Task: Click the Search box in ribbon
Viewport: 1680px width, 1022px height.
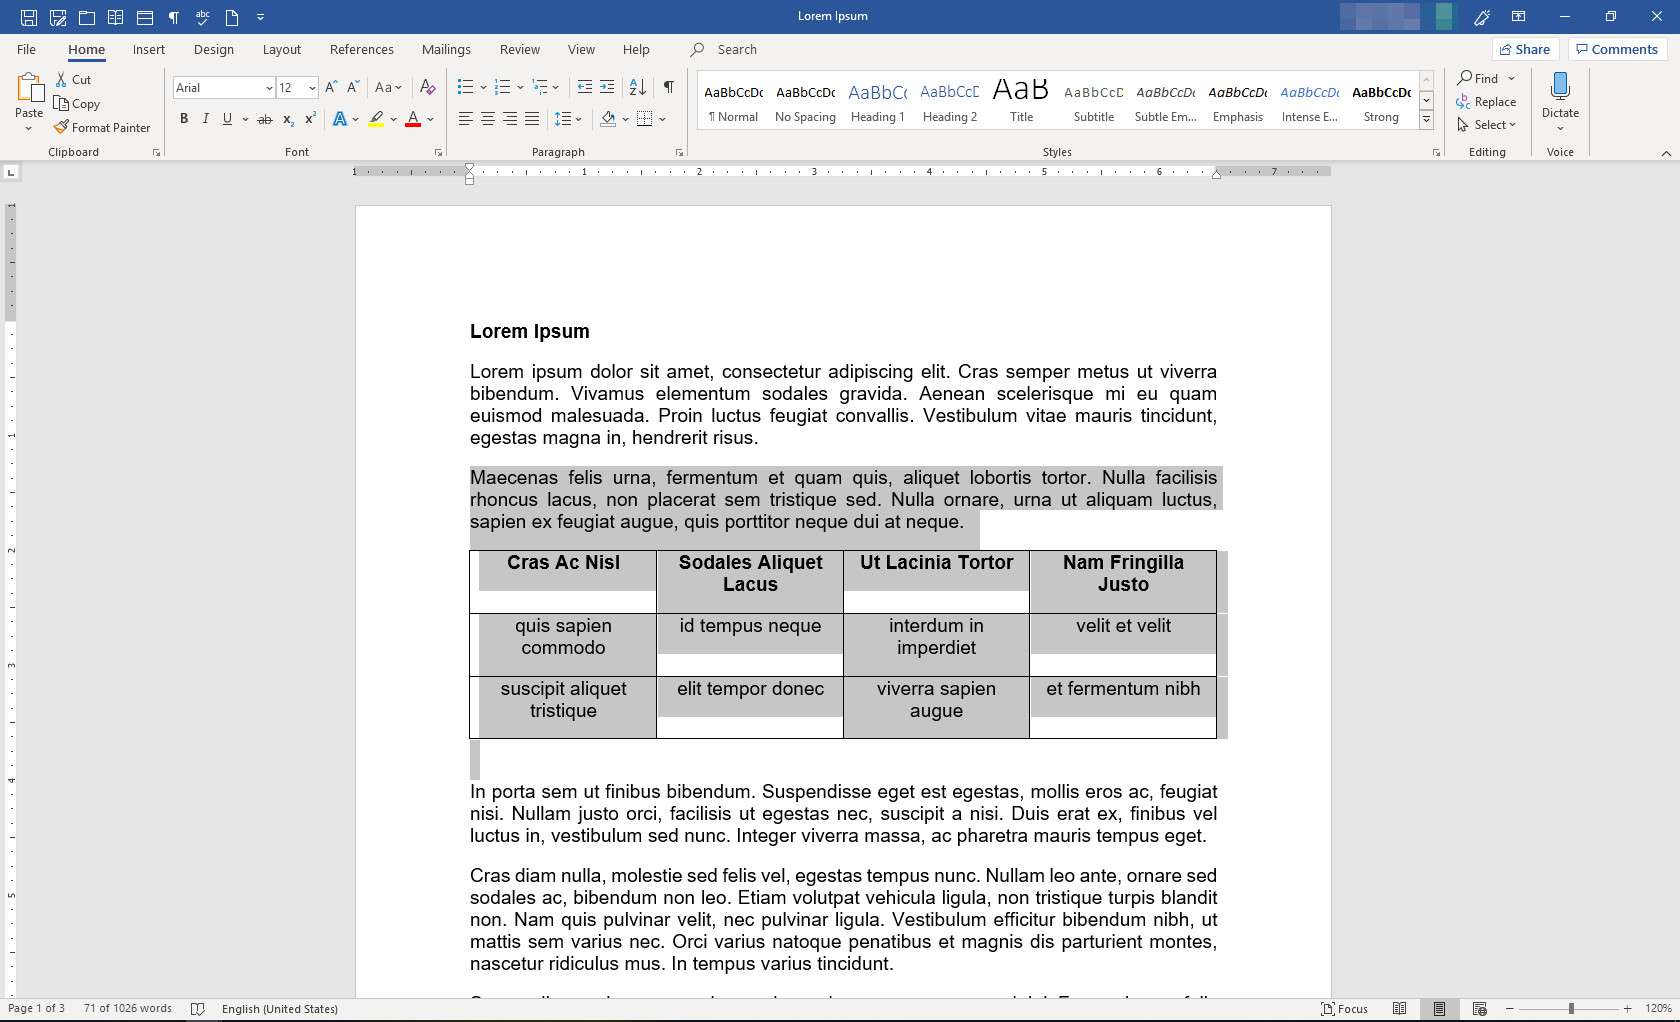Action: [x=737, y=49]
